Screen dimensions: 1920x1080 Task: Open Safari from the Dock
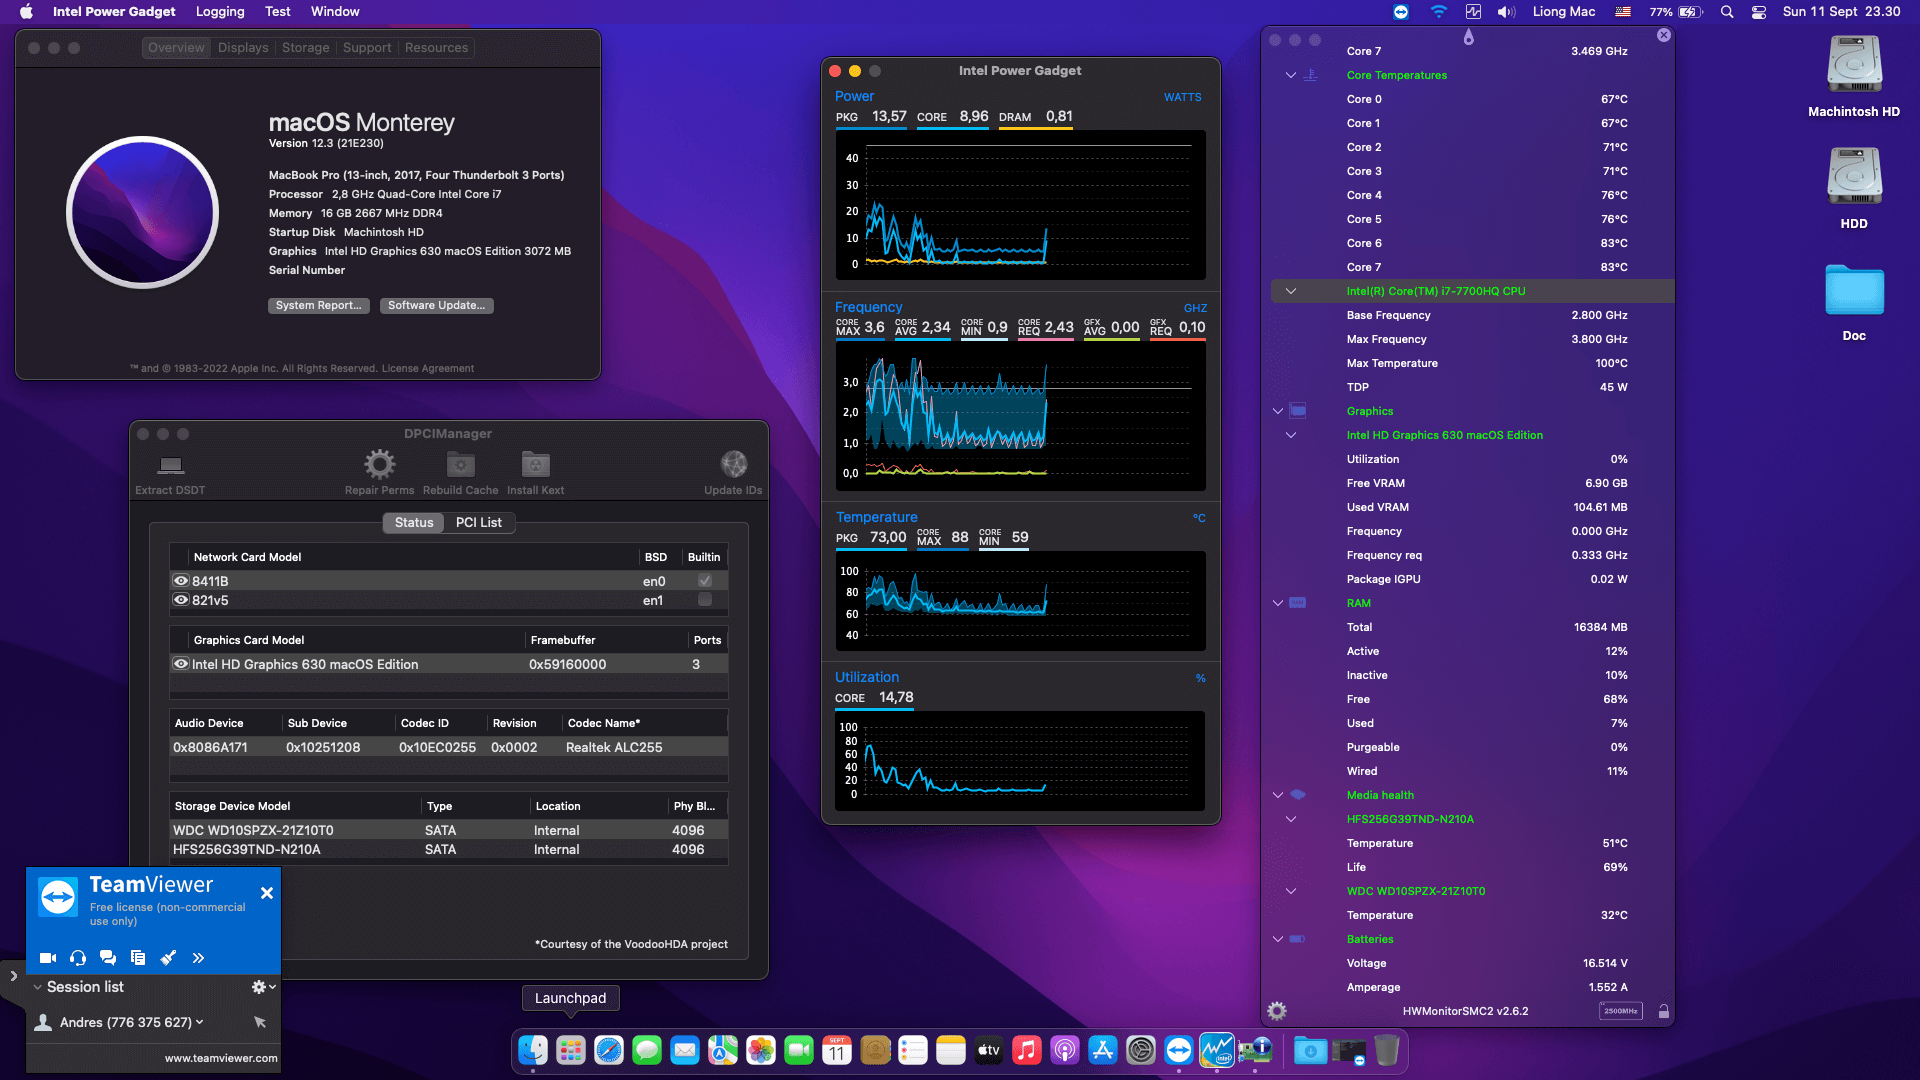[609, 1050]
